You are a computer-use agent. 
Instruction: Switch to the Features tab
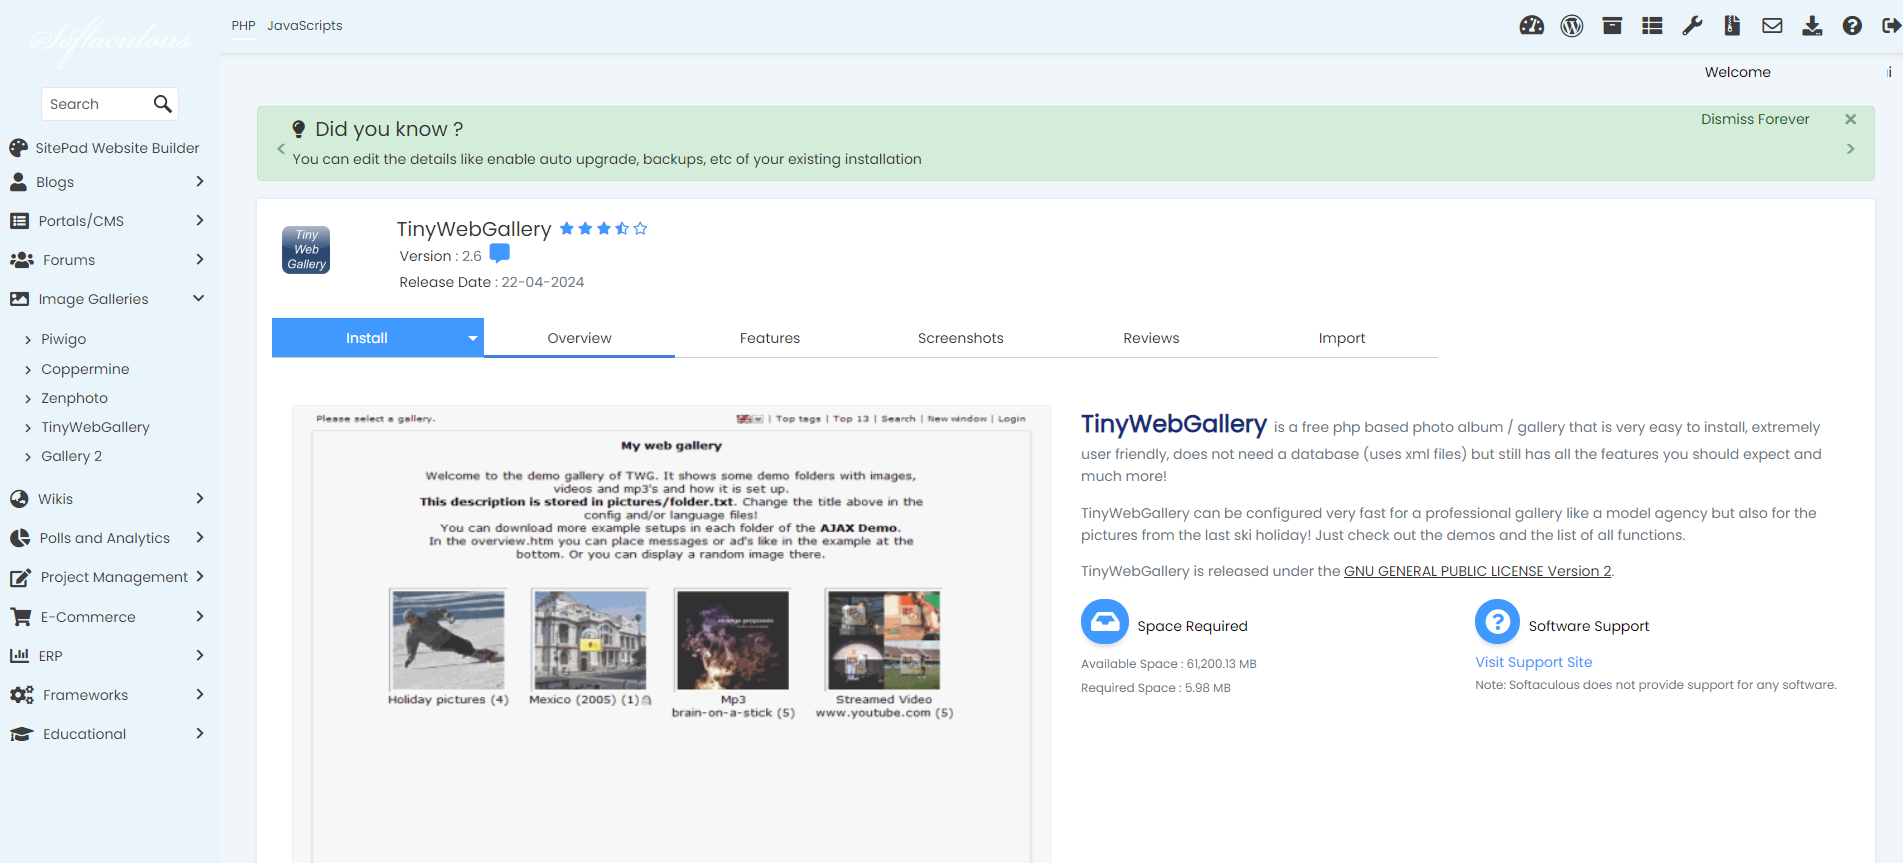click(x=770, y=338)
